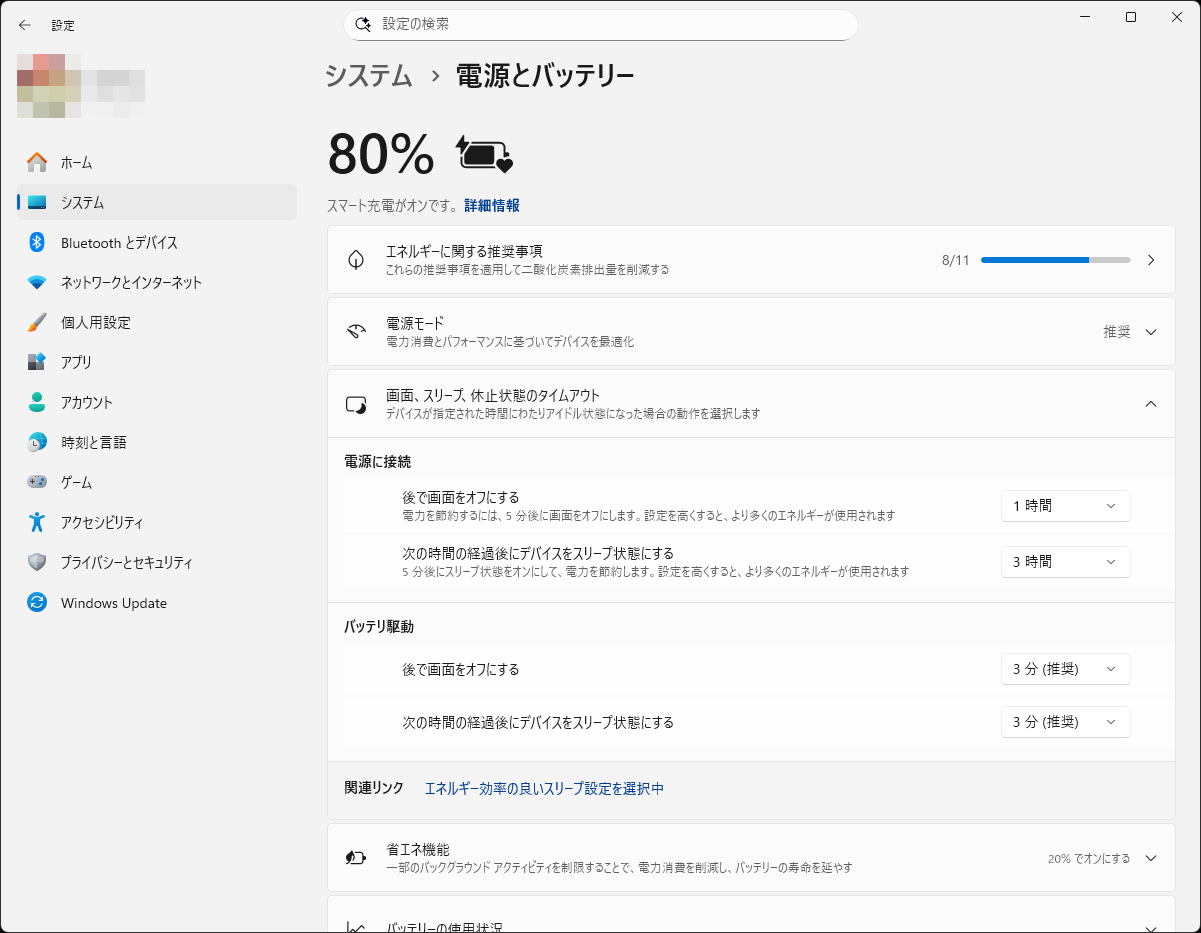This screenshot has height=933, width=1201.
Task: ゲームのコントローラーアイコンを選択
Action: (x=34, y=482)
